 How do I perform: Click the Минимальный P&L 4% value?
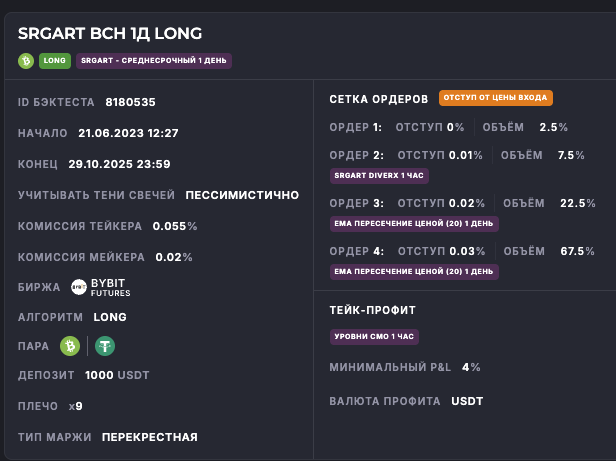pos(471,367)
